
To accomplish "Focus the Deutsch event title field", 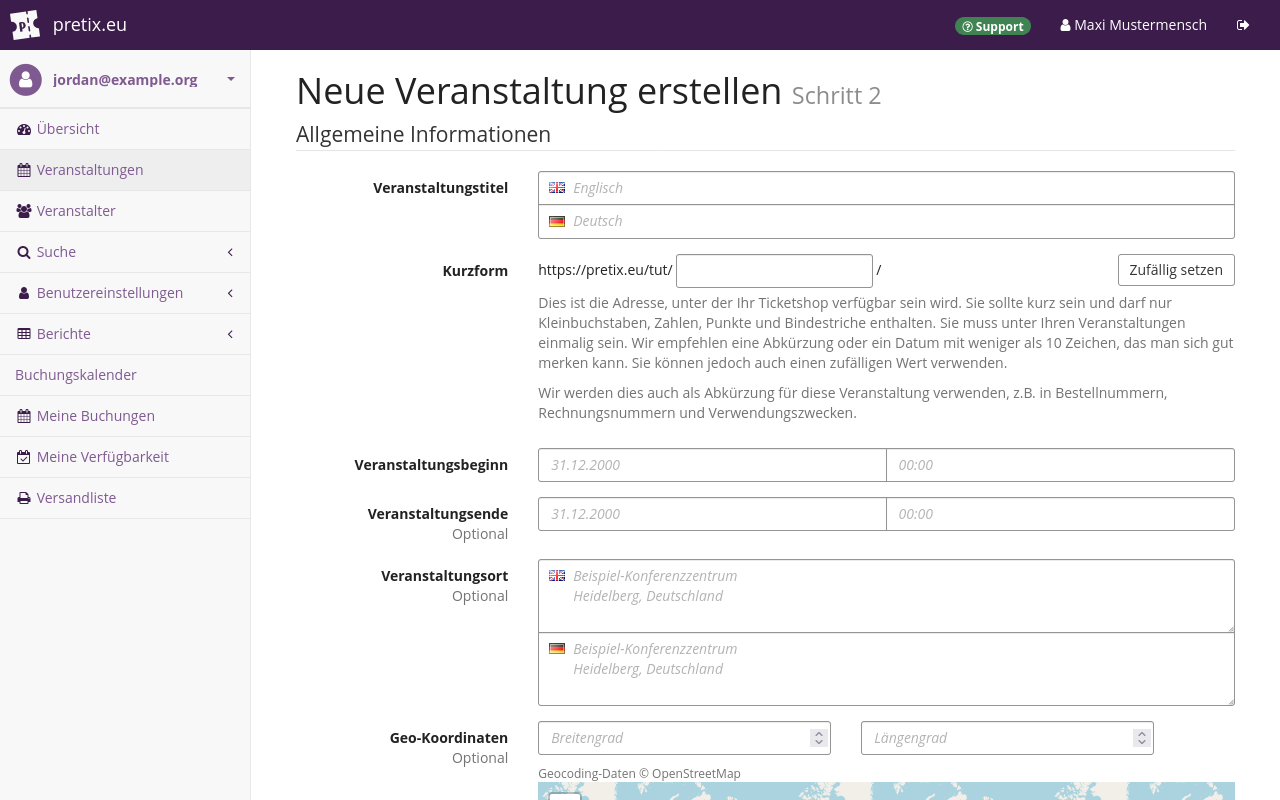I will click(x=886, y=221).
